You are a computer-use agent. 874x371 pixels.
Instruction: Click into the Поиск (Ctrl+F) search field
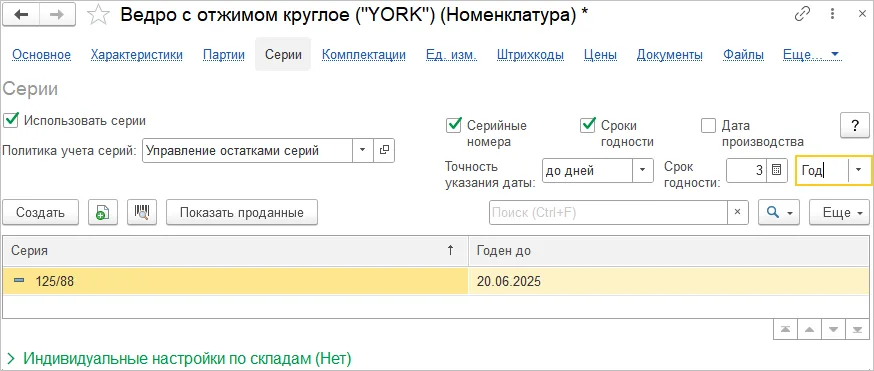608,213
